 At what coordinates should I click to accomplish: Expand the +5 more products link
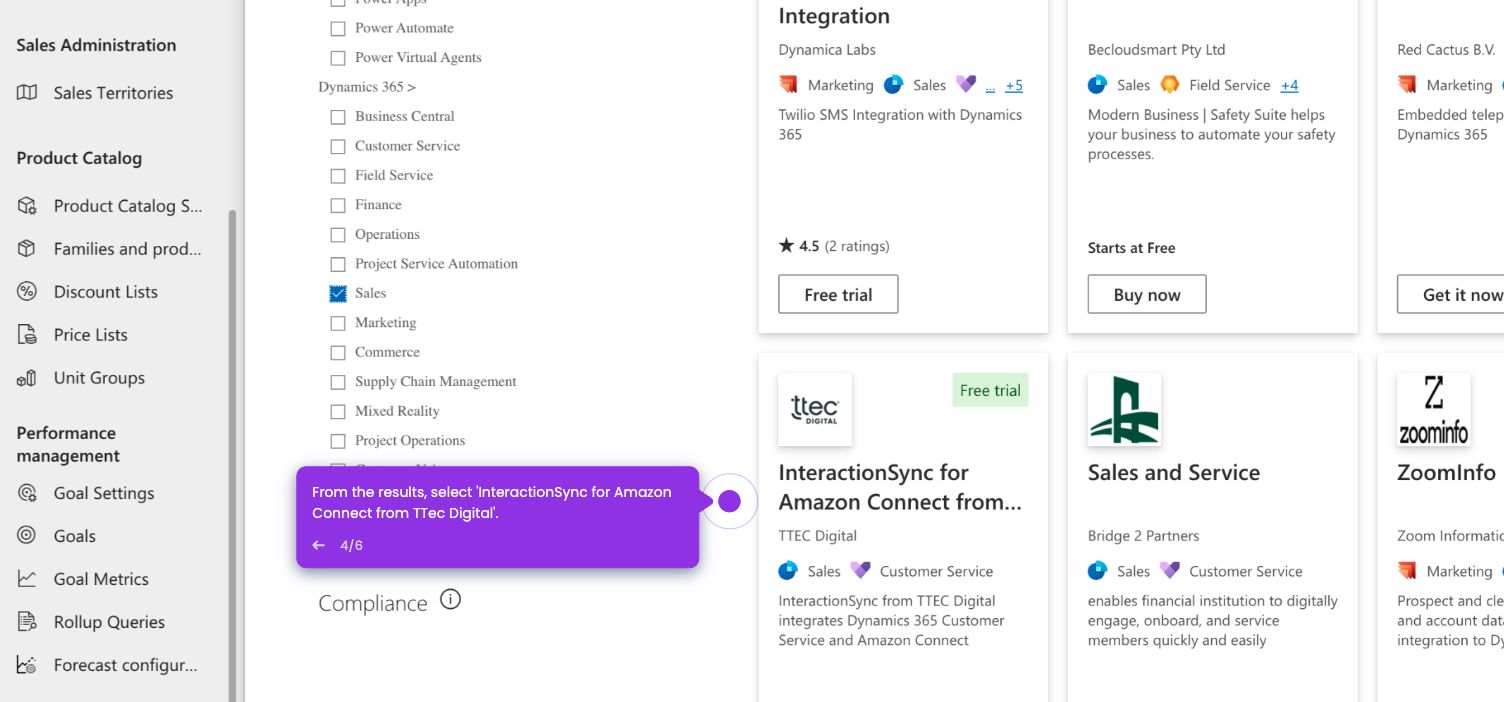tap(1014, 86)
